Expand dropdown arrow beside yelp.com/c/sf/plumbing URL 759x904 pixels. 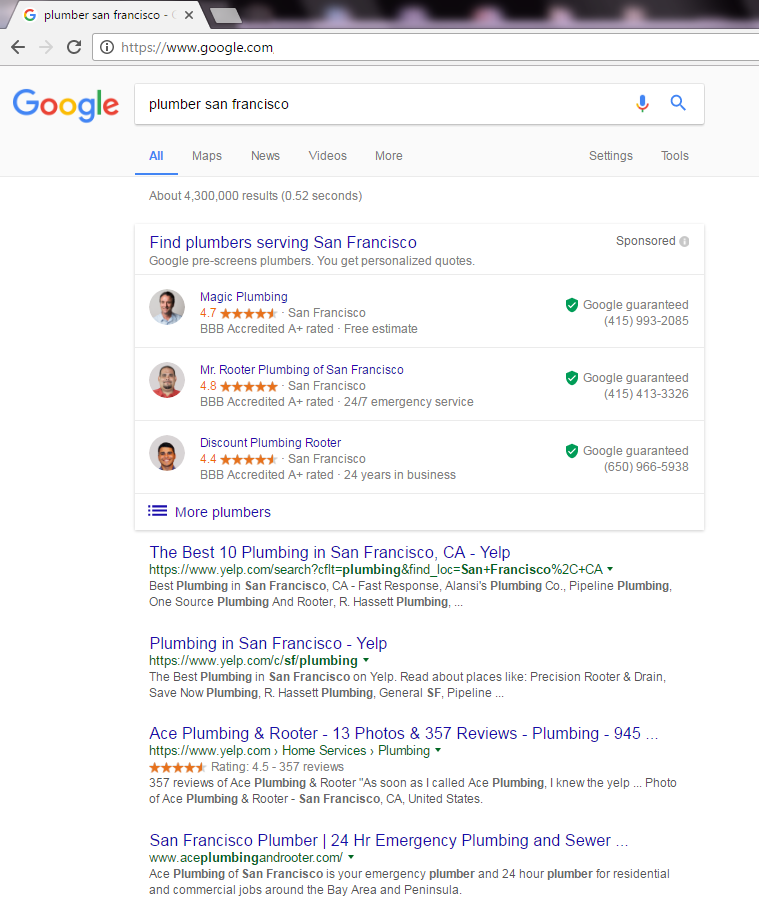[x=366, y=660]
